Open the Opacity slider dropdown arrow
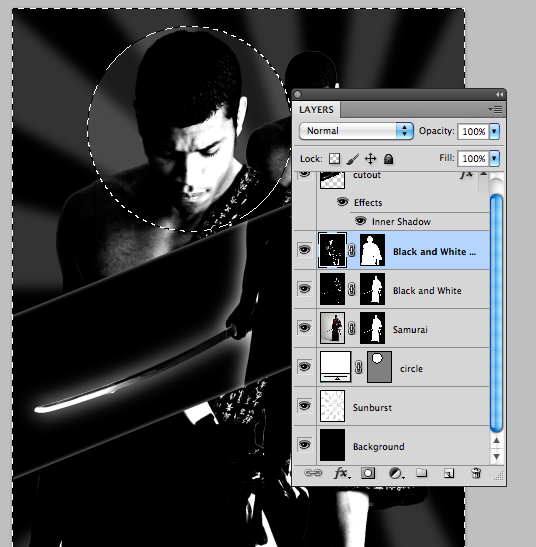Image resolution: width=536 pixels, height=547 pixels. click(x=494, y=131)
